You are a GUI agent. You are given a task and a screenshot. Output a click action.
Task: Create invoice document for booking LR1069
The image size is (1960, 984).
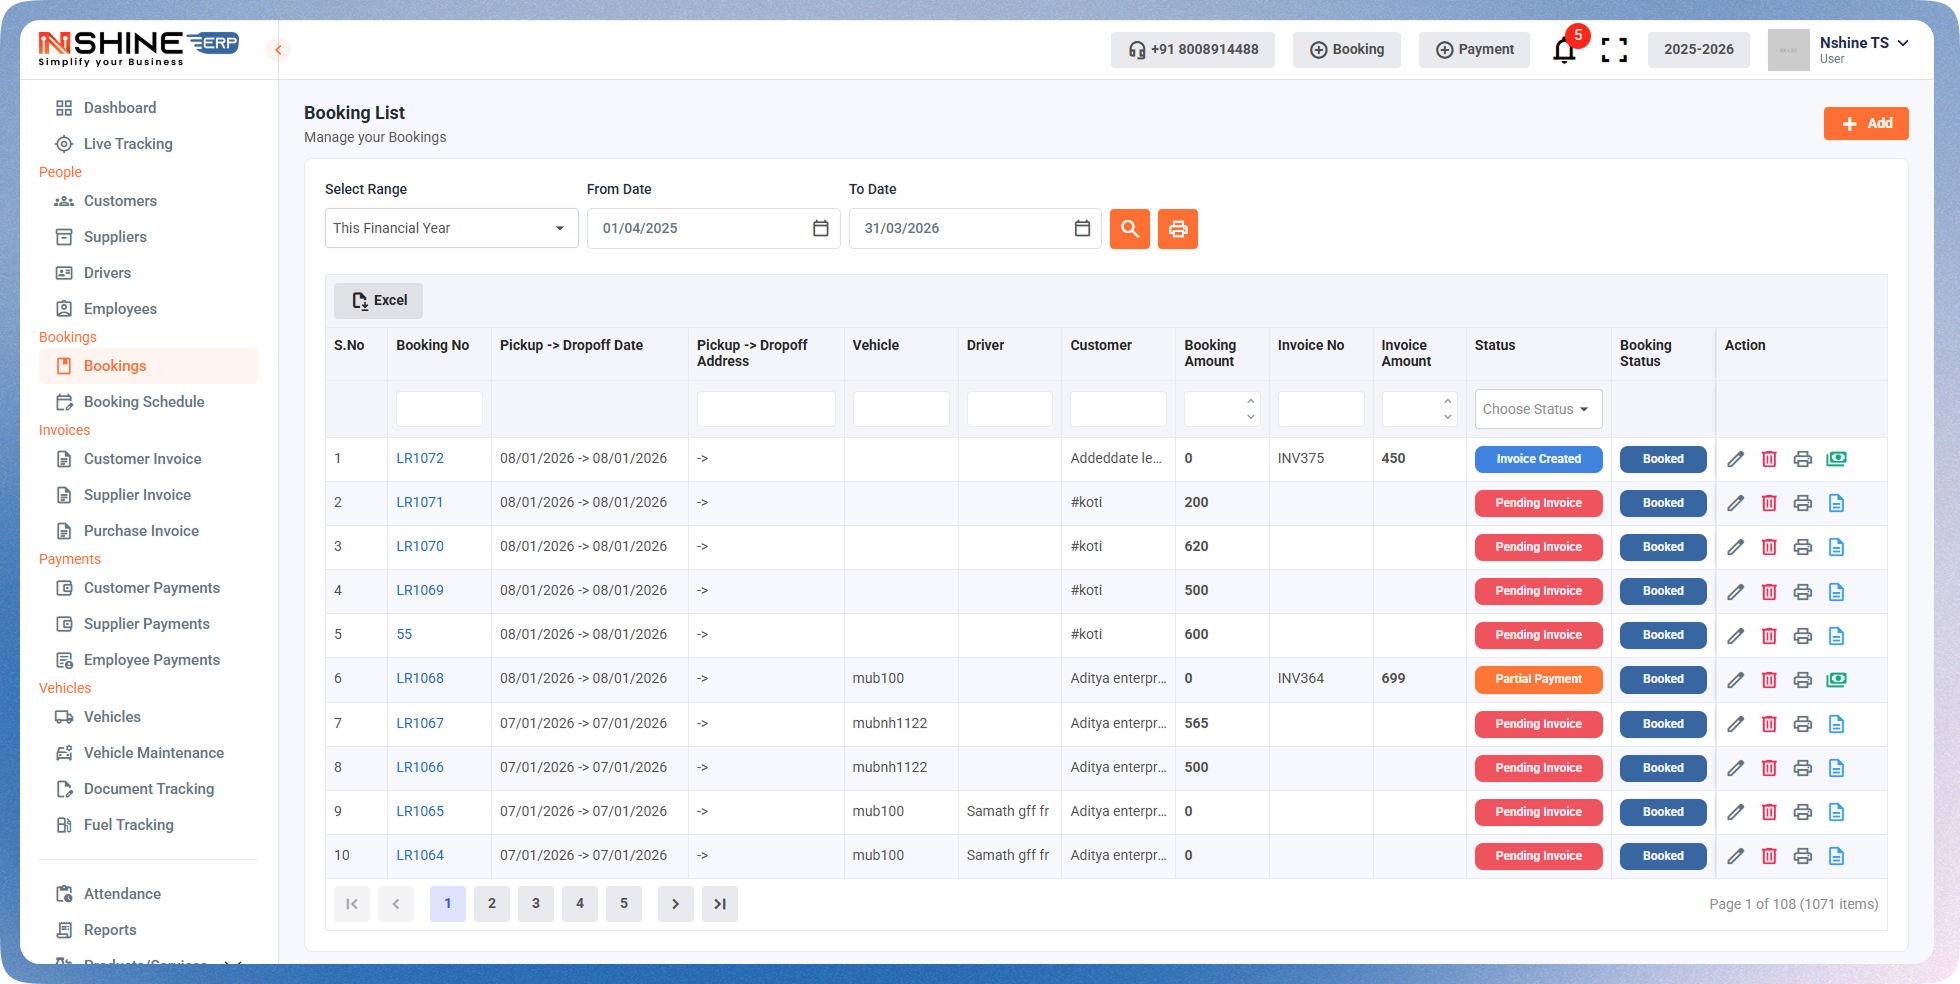(x=1836, y=591)
